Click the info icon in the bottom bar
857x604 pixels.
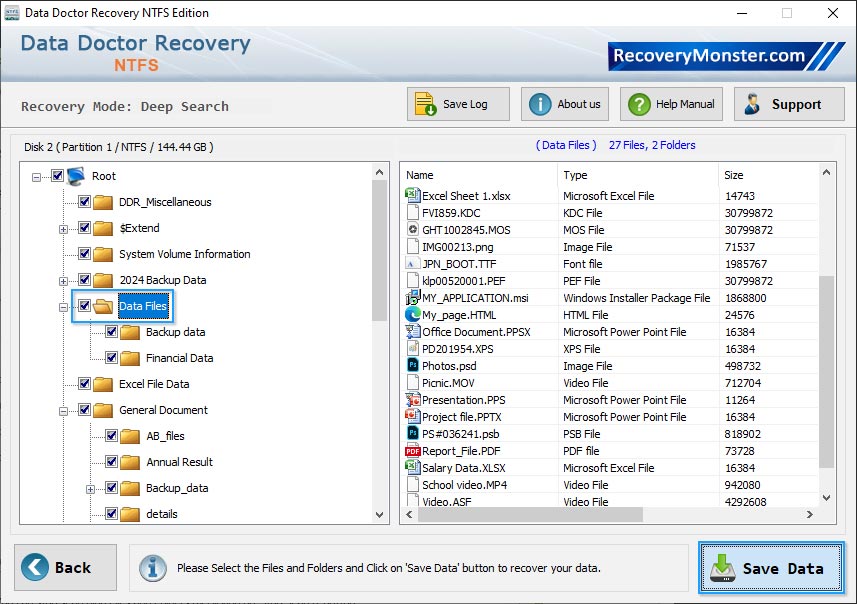click(x=152, y=569)
